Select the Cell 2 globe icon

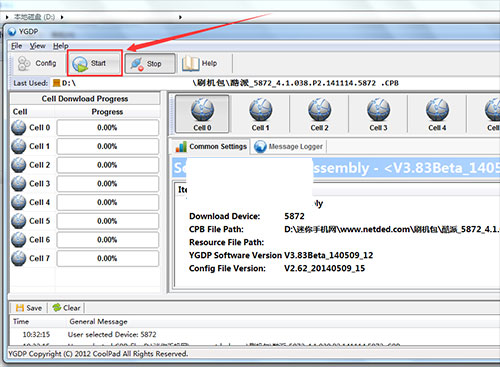(x=319, y=109)
